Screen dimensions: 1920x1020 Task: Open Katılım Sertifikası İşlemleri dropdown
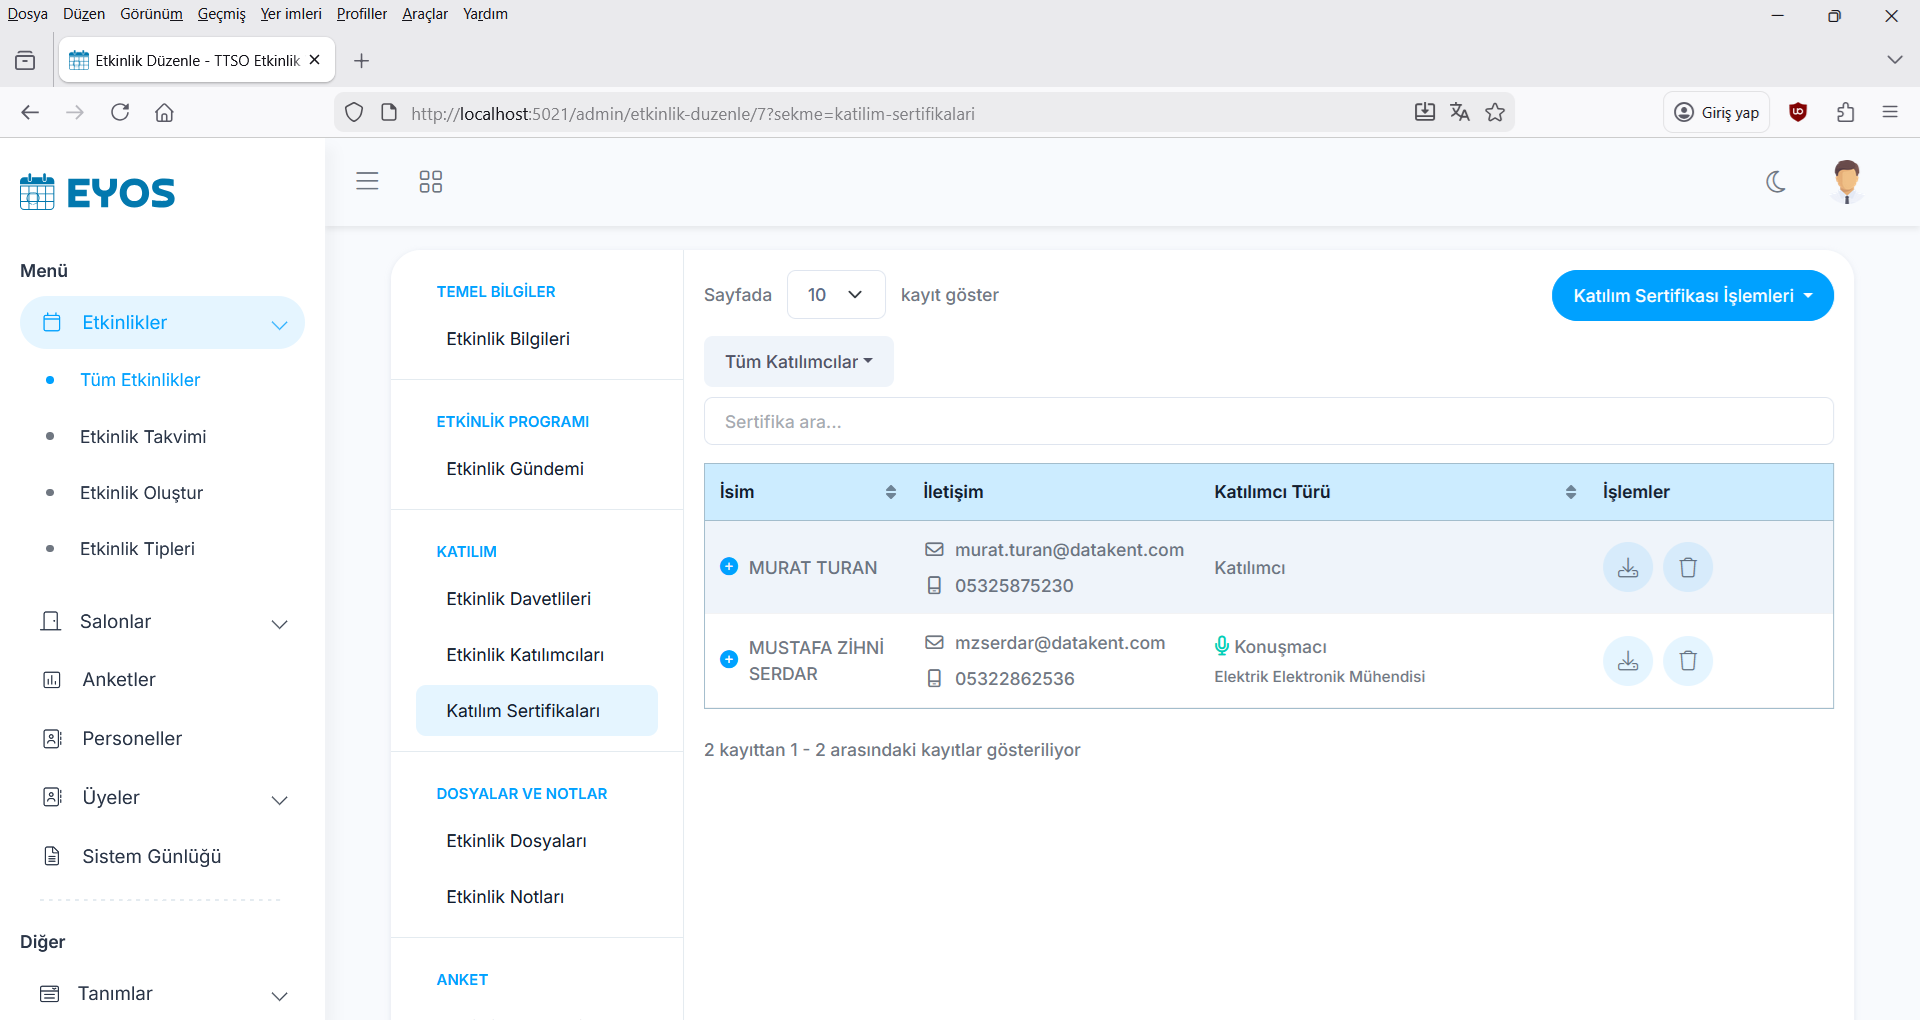pos(1692,296)
